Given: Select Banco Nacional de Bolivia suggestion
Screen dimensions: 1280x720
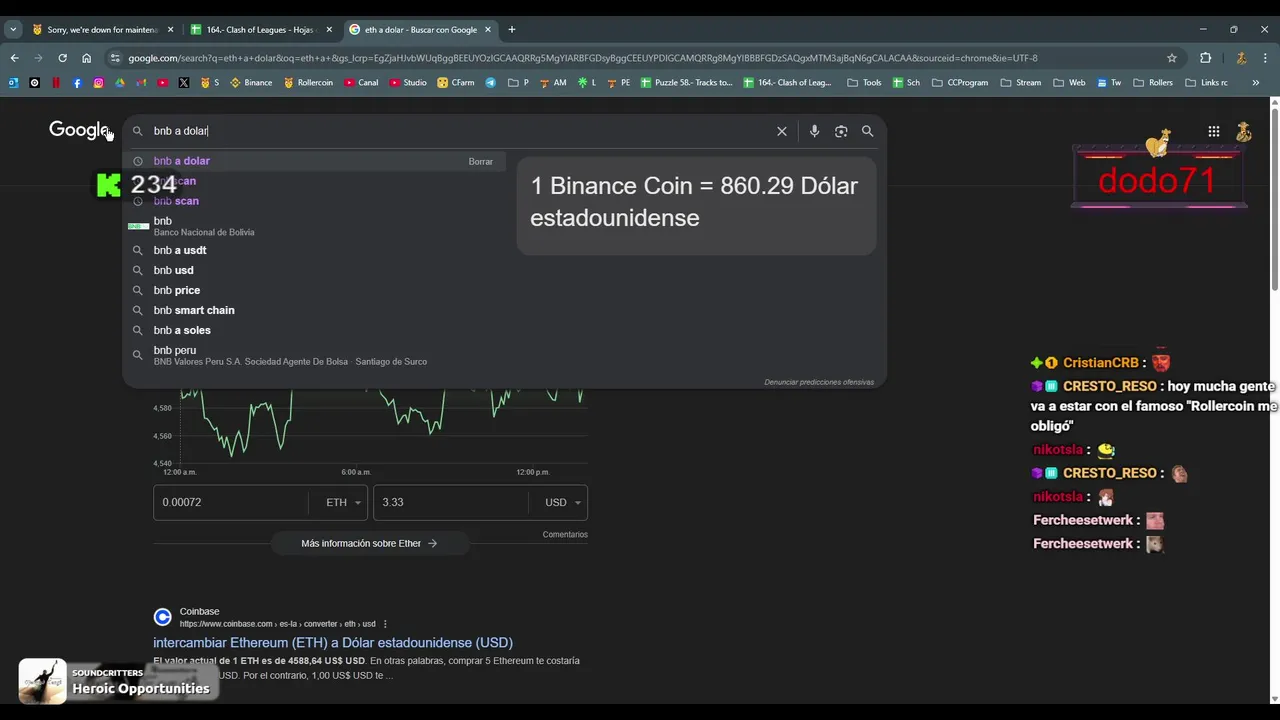Looking at the screenshot, I should pyautogui.click(x=315, y=226).
